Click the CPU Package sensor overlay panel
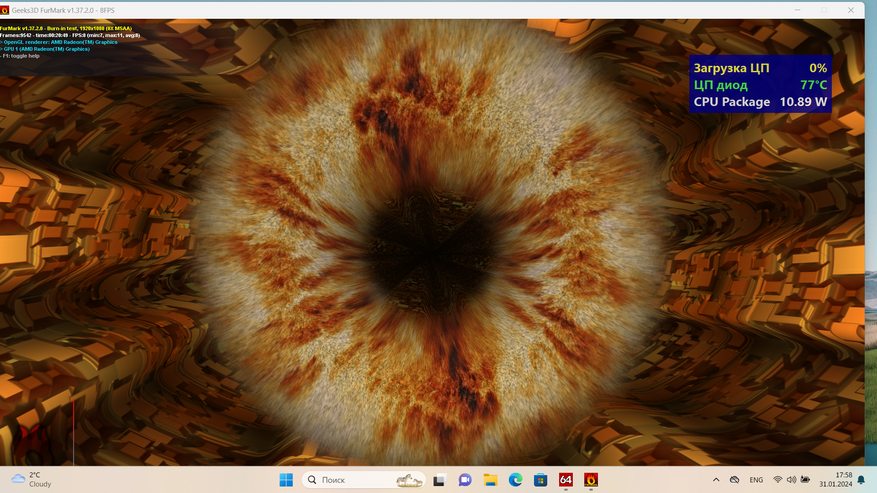877x493 pixels. tap(760, 85)
